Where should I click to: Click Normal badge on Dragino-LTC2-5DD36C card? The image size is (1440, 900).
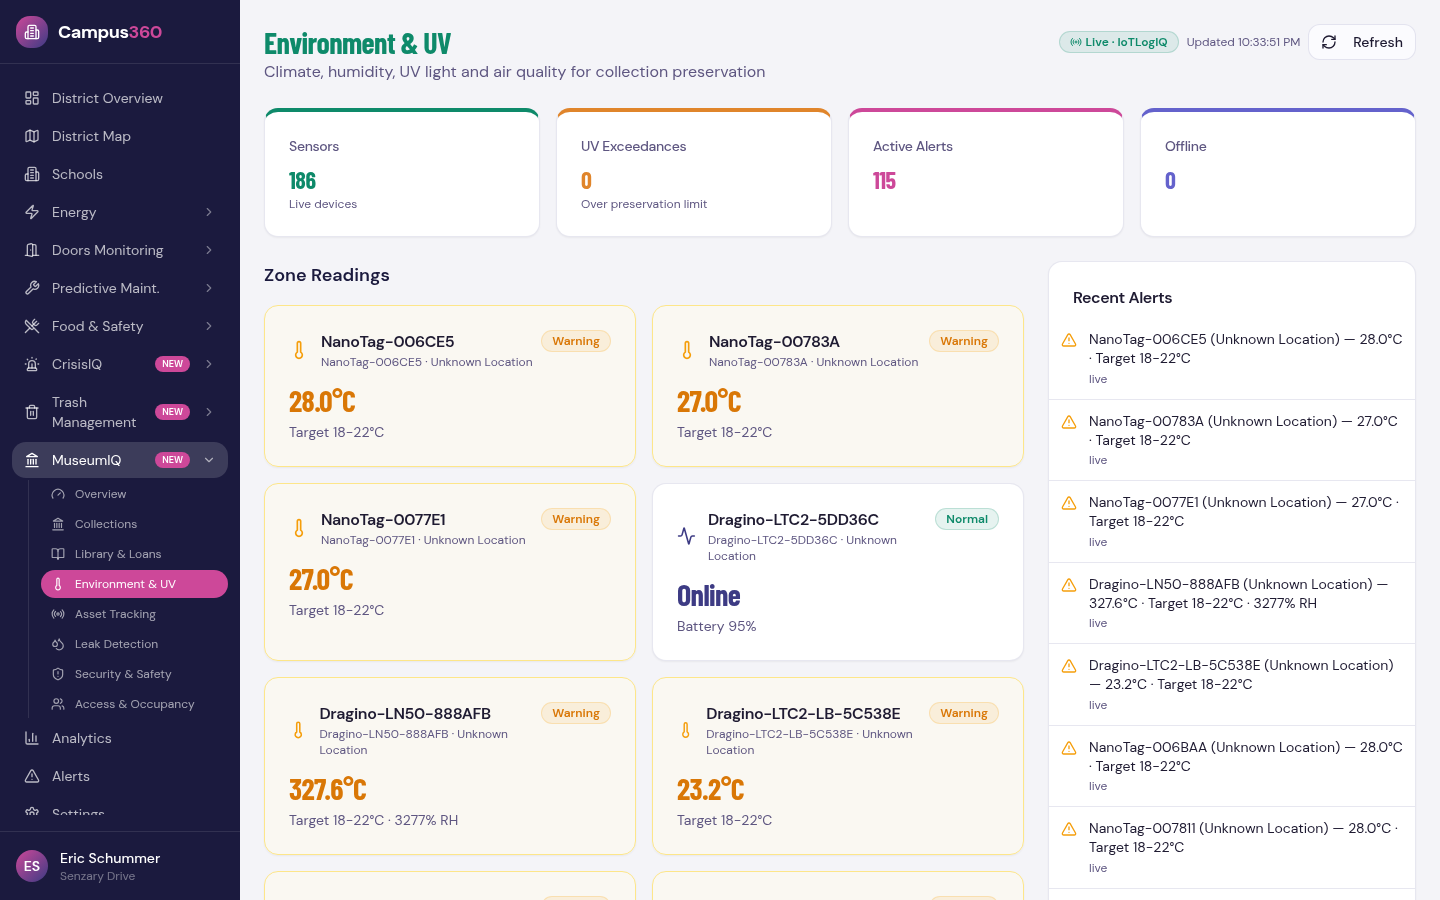967,519
